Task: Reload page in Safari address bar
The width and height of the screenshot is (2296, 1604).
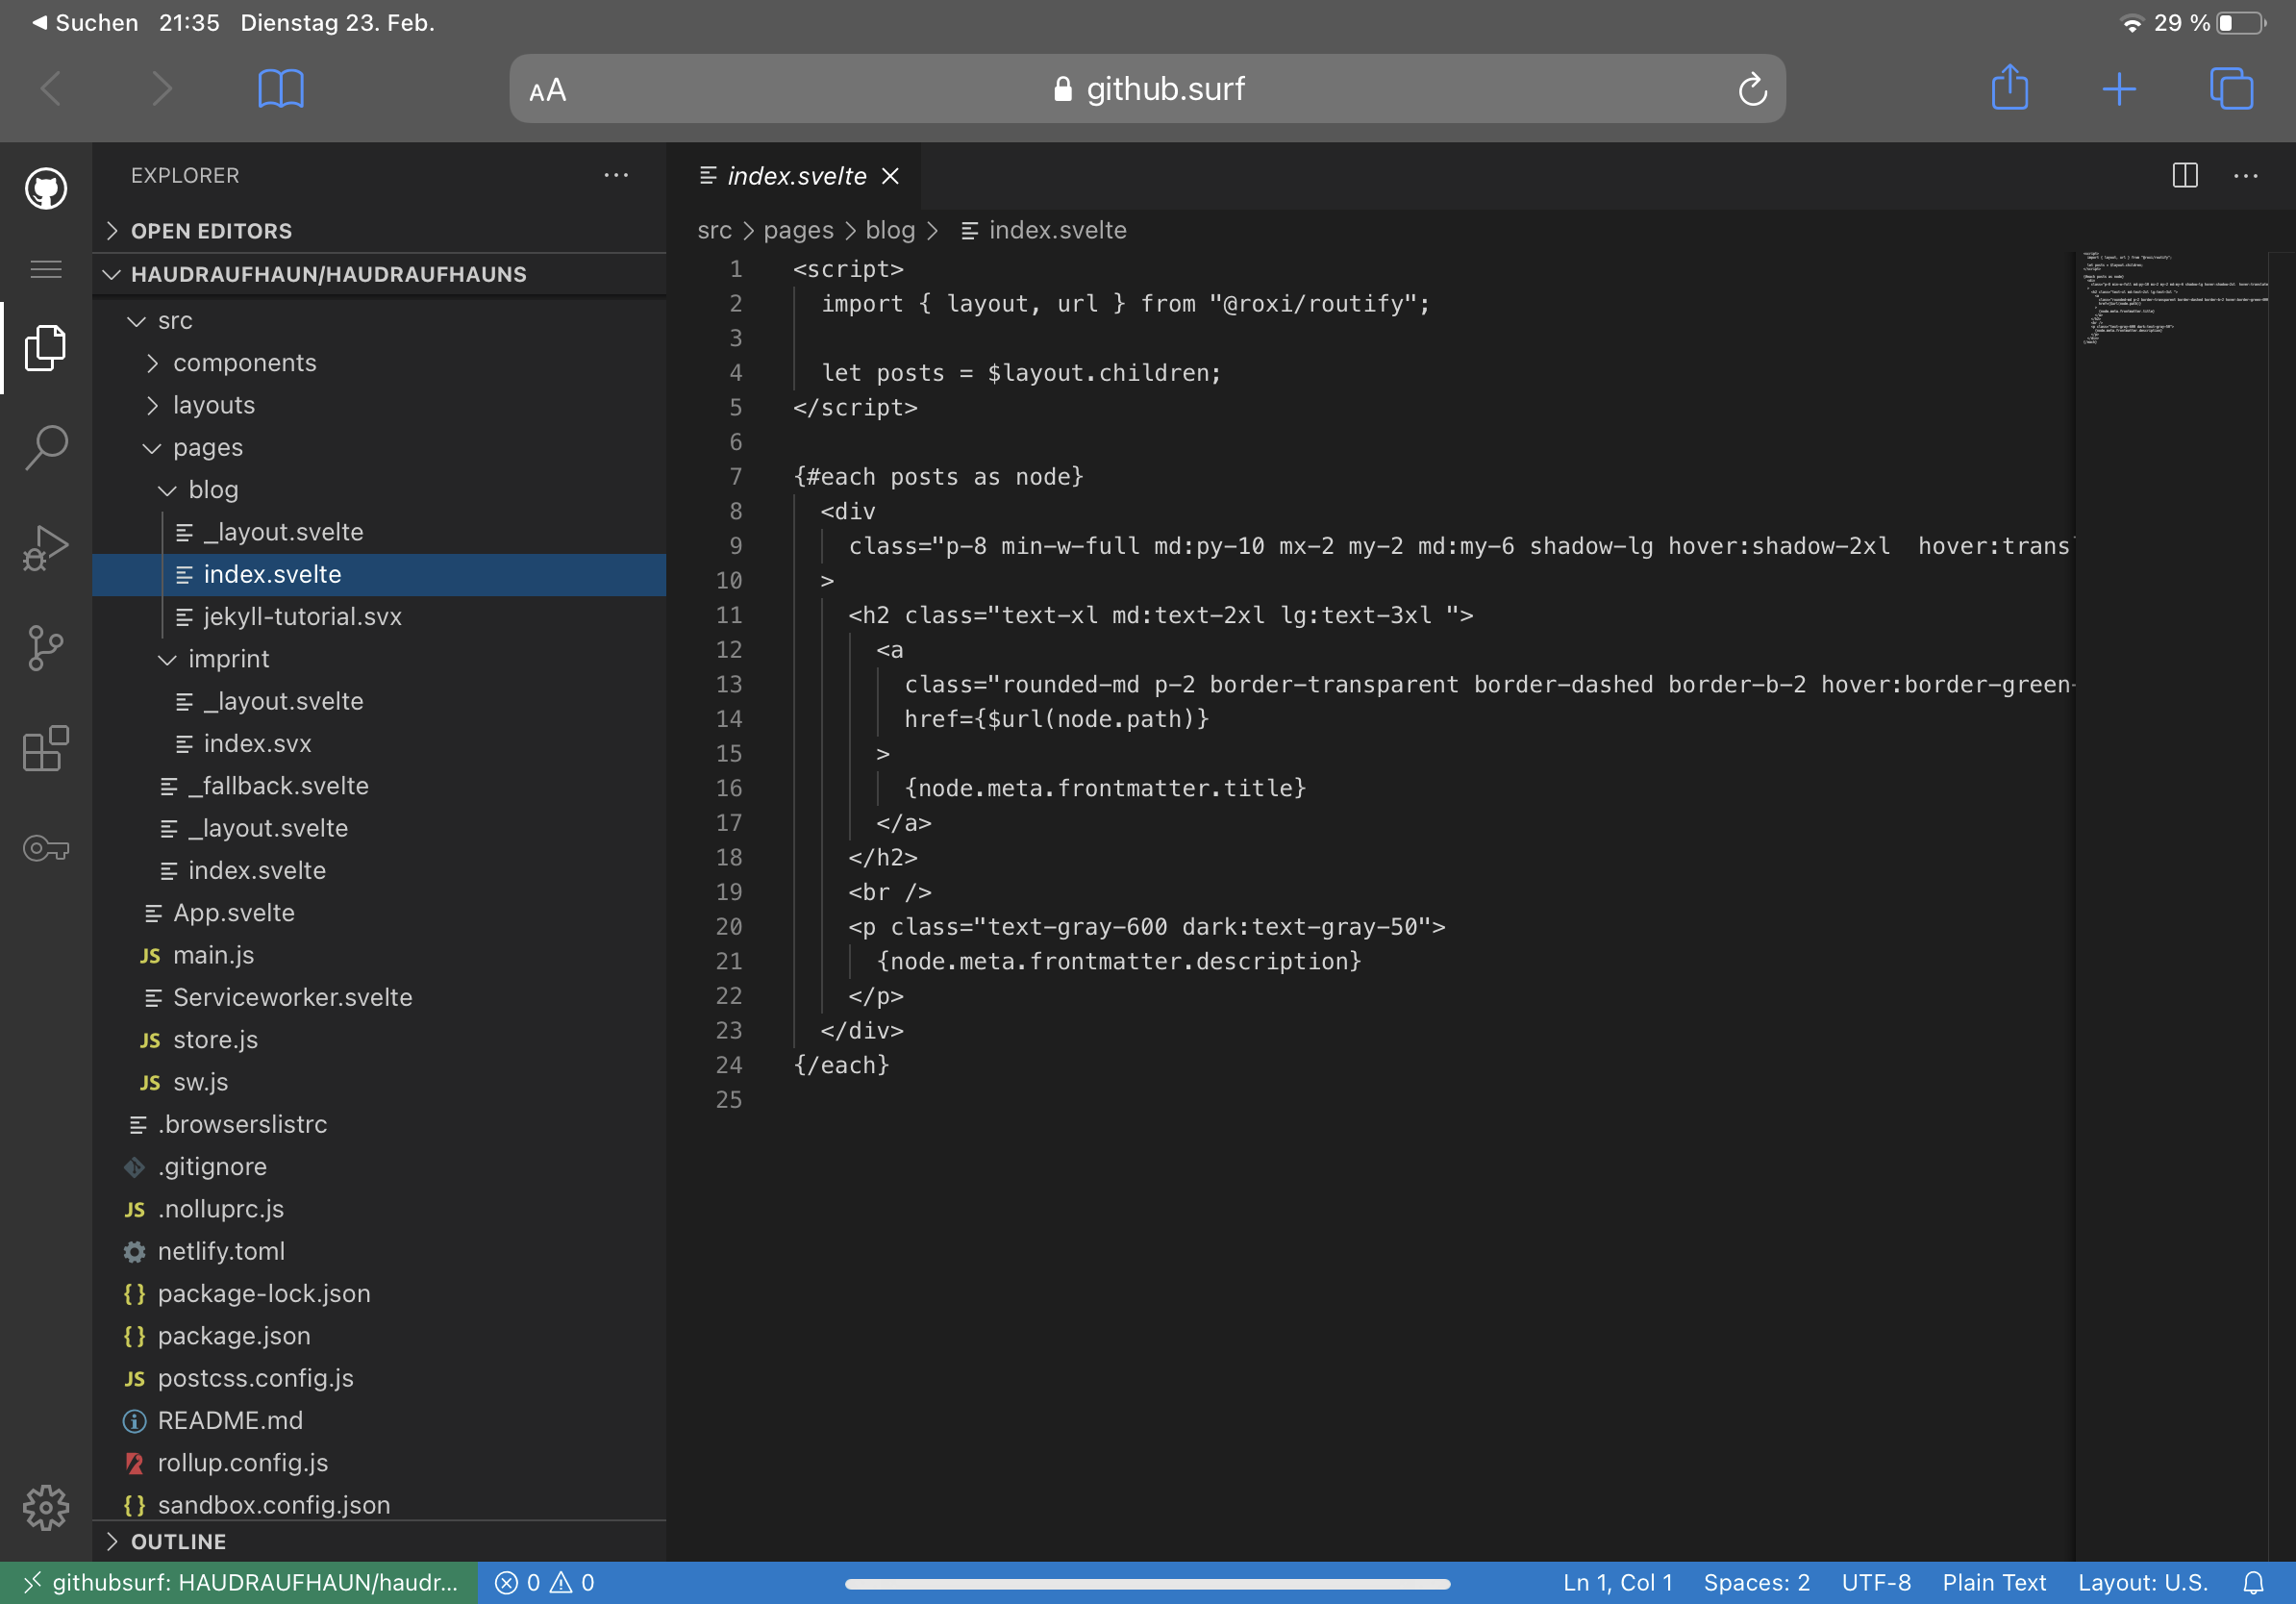Action: 1751,90
